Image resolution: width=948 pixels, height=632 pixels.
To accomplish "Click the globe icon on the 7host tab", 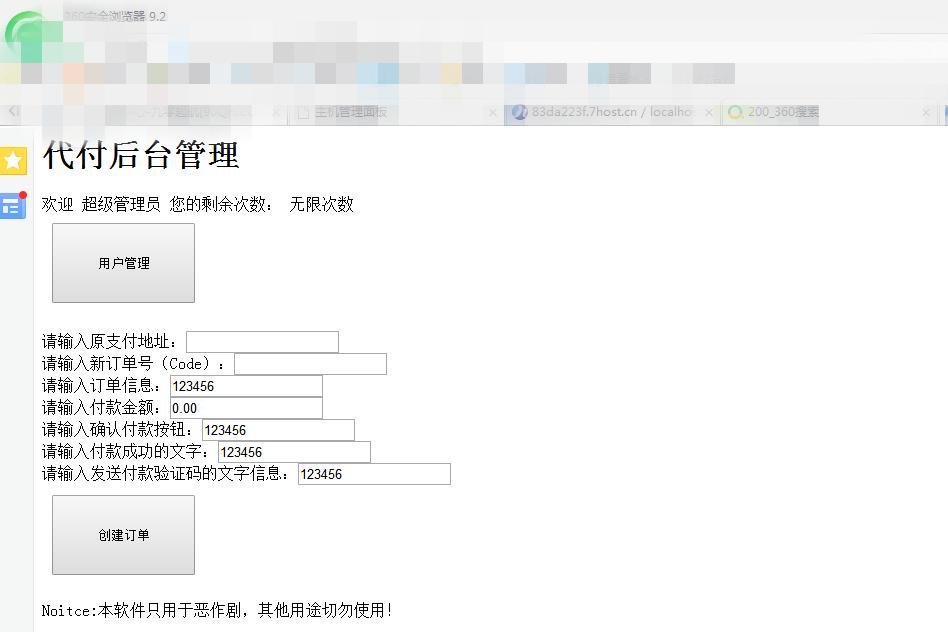I will 521,113.
